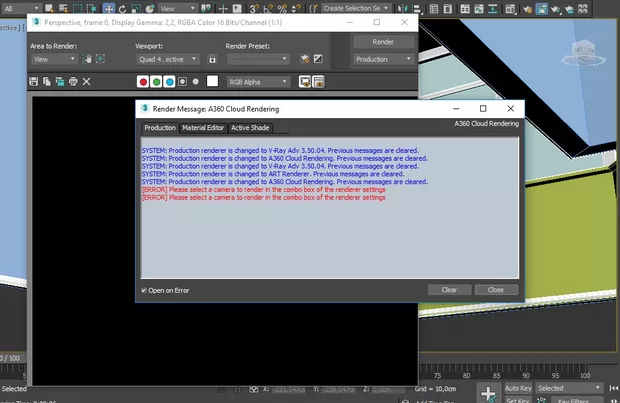Viewport: 620px width, 403px height.
Task: Toggle Set Key mode
Action: [519, 399]
